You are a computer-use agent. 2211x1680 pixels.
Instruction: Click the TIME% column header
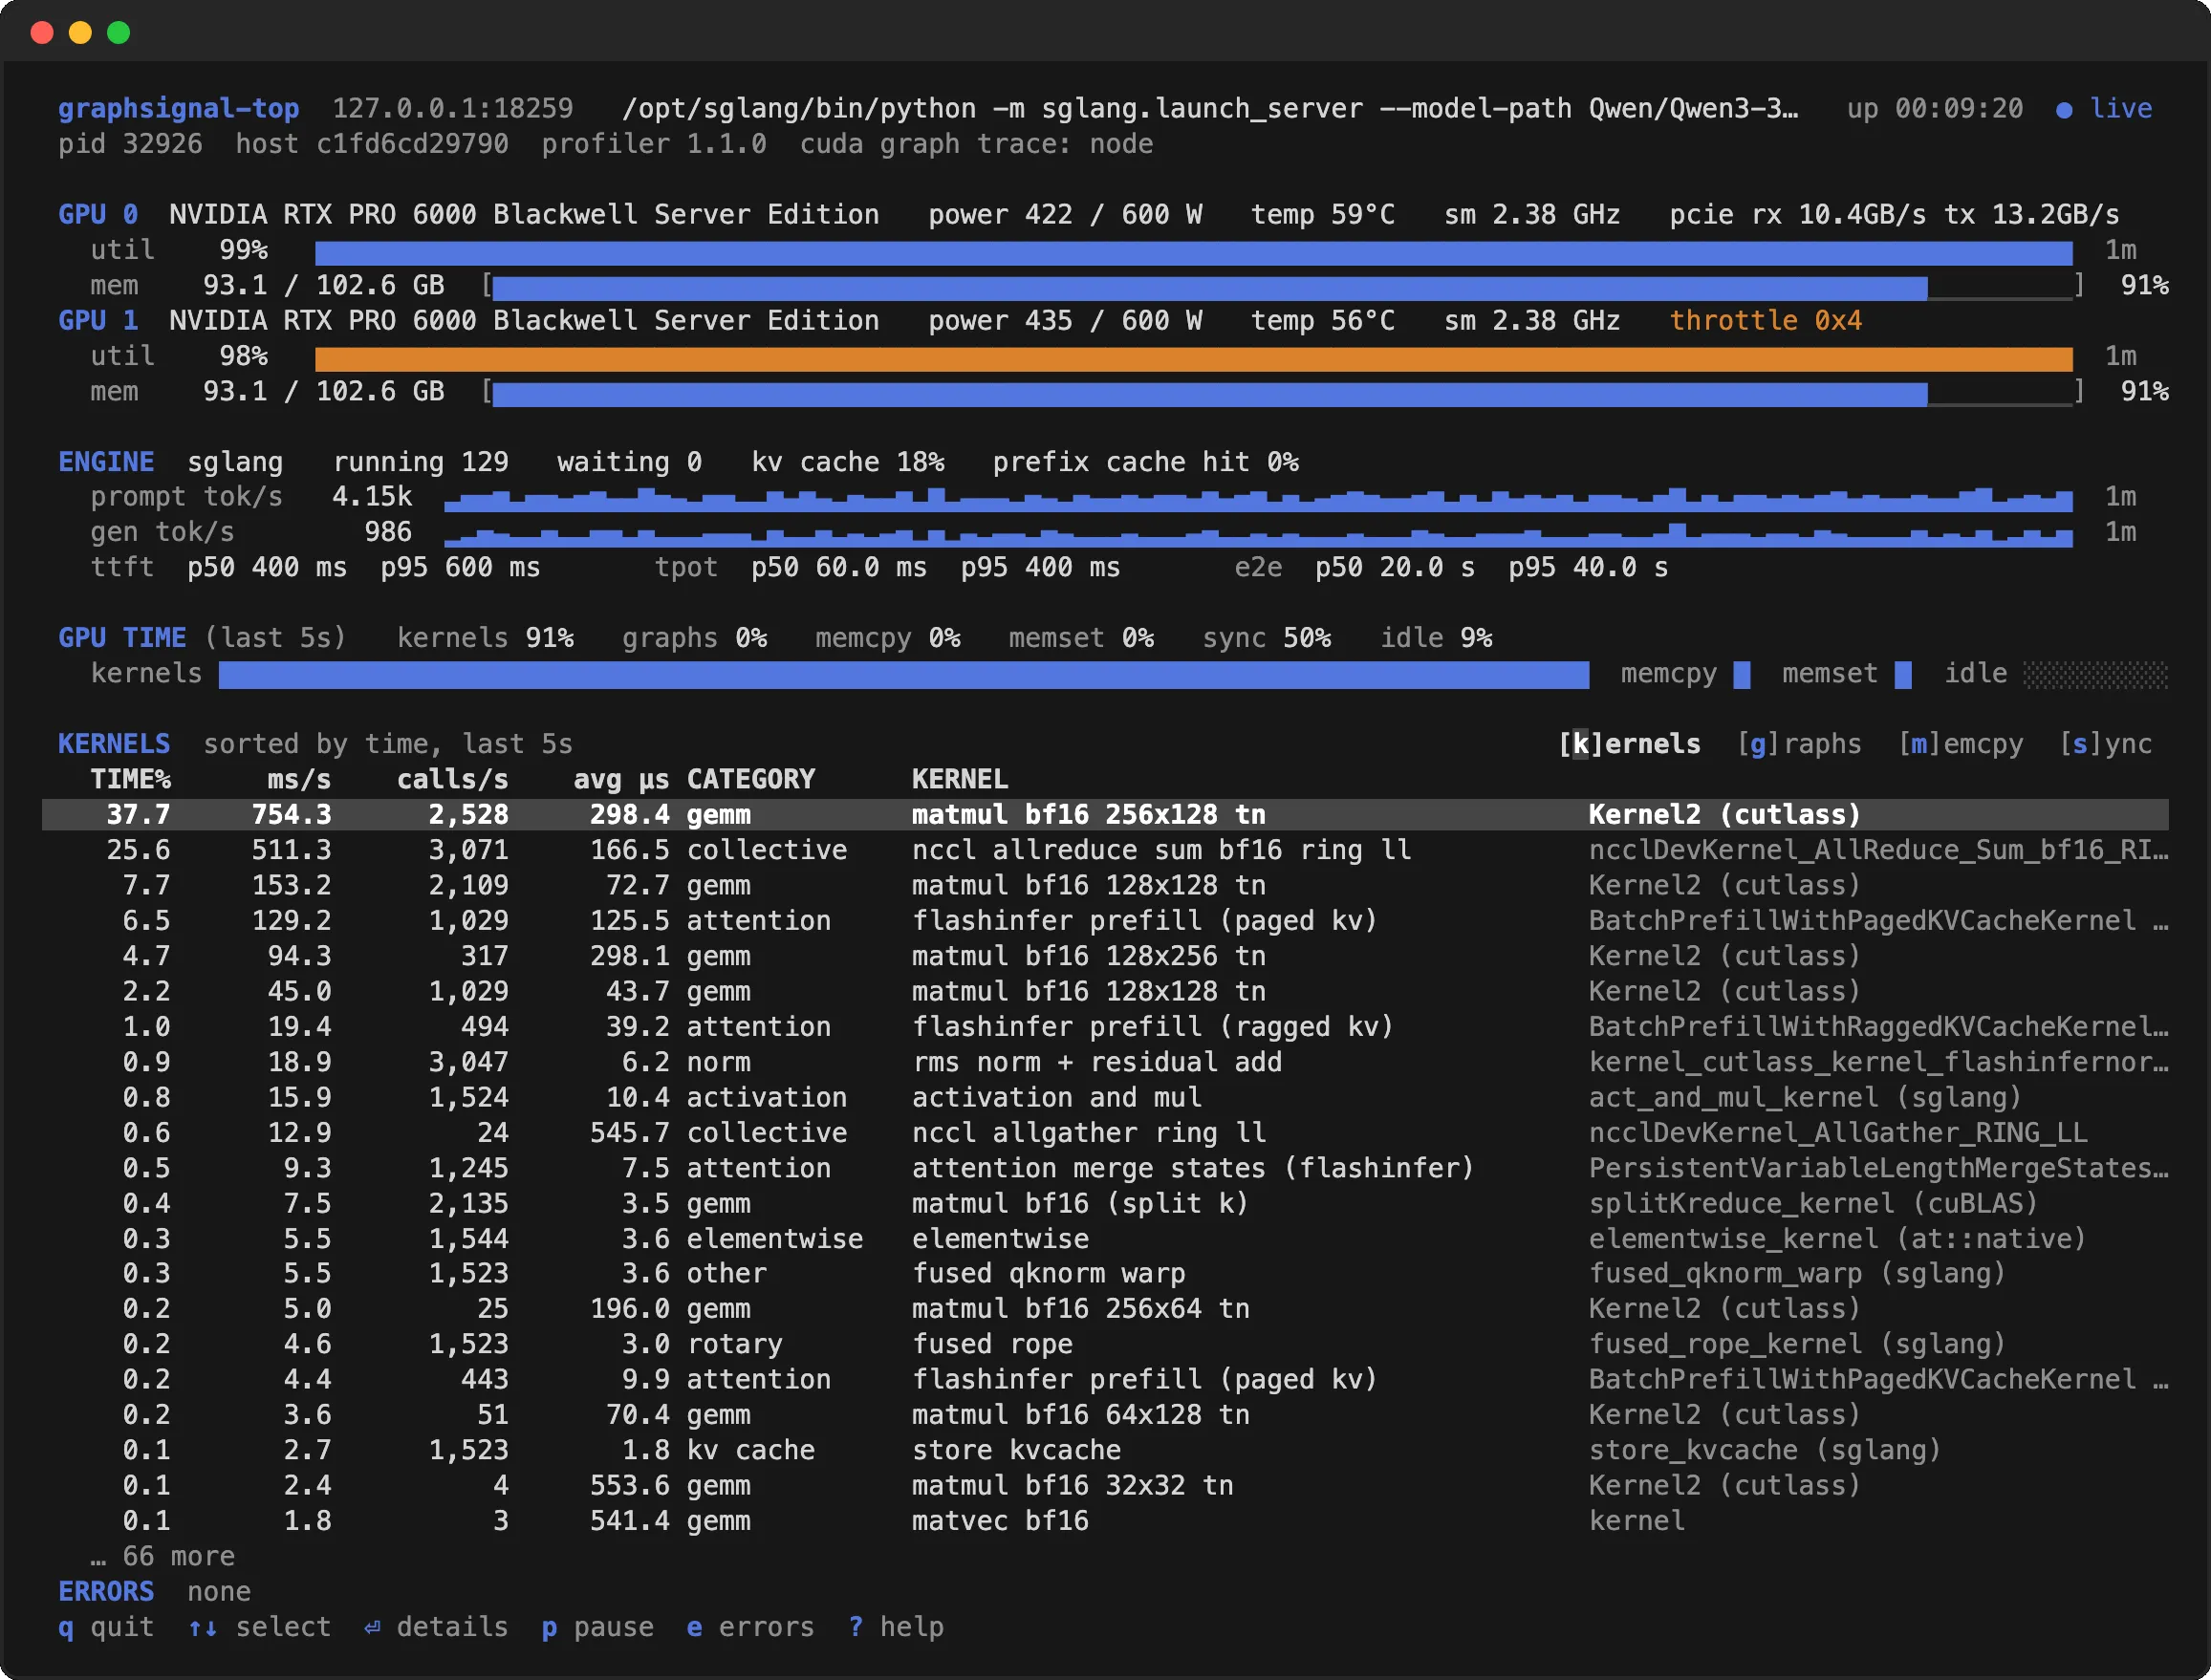pyautogui.click(x=130, y=779)
